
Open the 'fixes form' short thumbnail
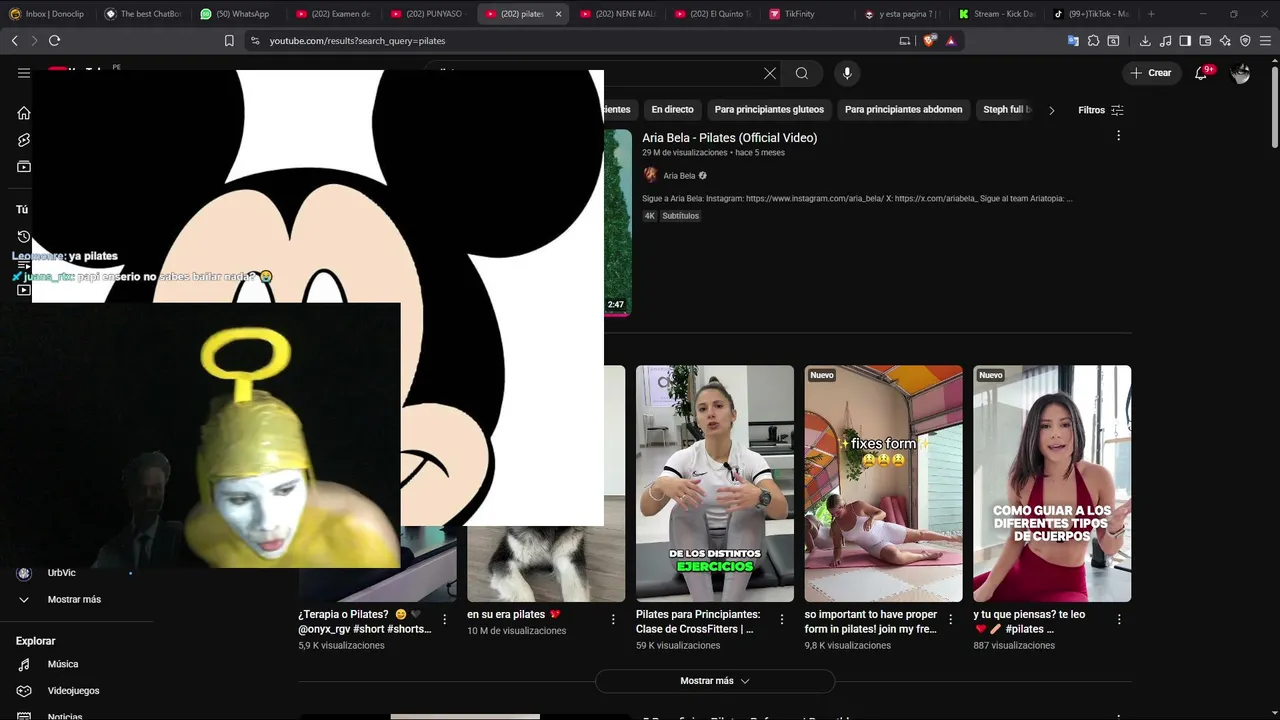pyautogui.click(x=884, y=483)
